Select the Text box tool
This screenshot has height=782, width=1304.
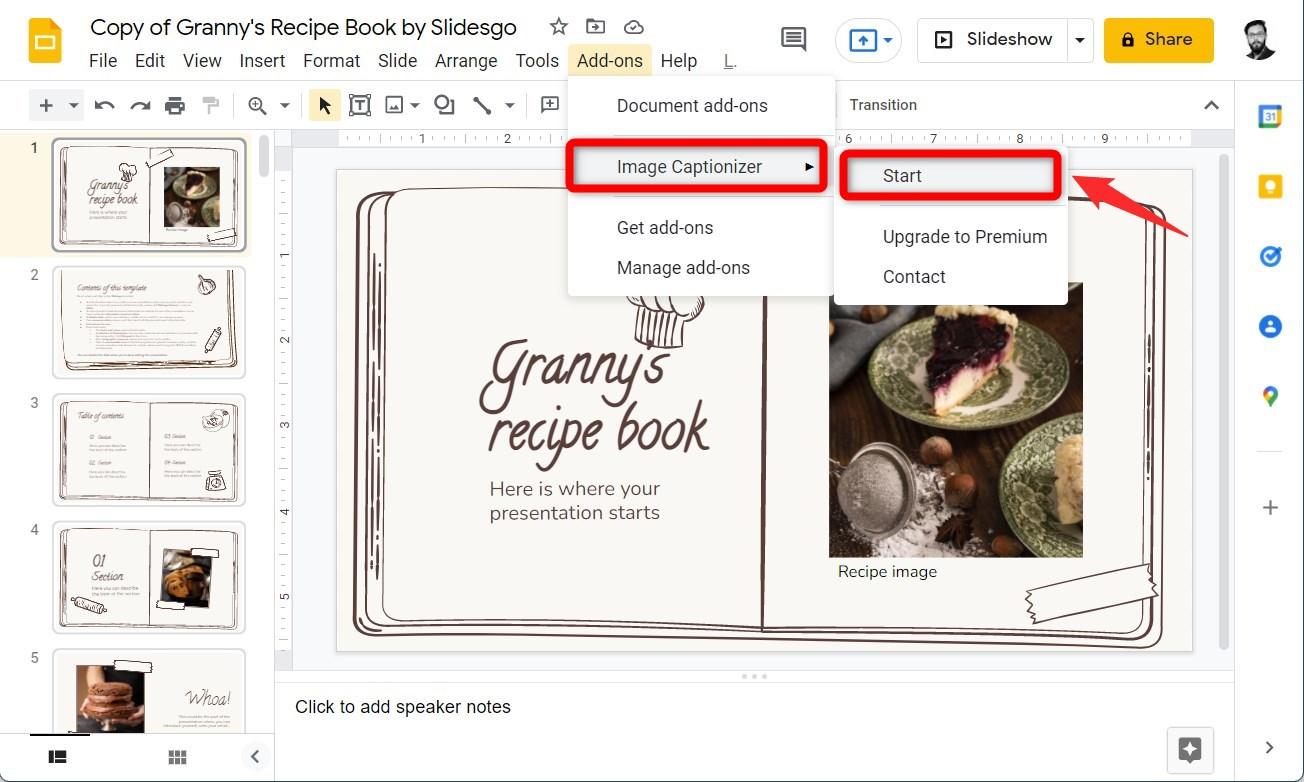click(x=360, y=105)
